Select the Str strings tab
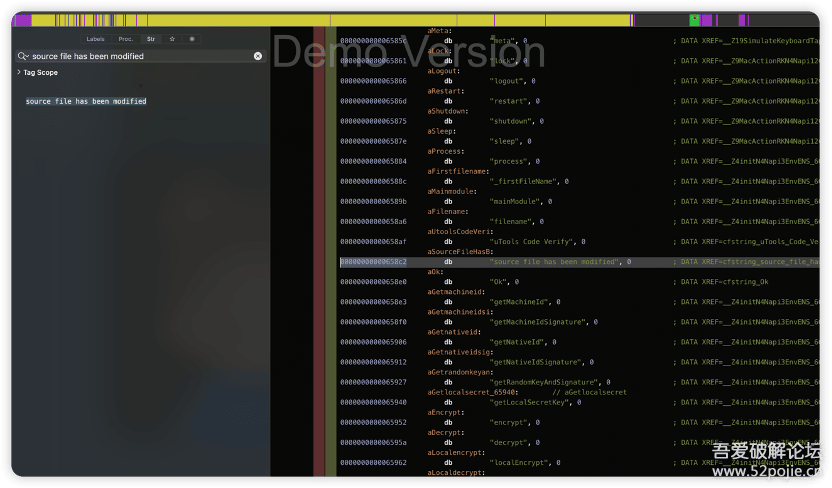The width and height of the screenshot is (832, 488). (x=151, y=39)
